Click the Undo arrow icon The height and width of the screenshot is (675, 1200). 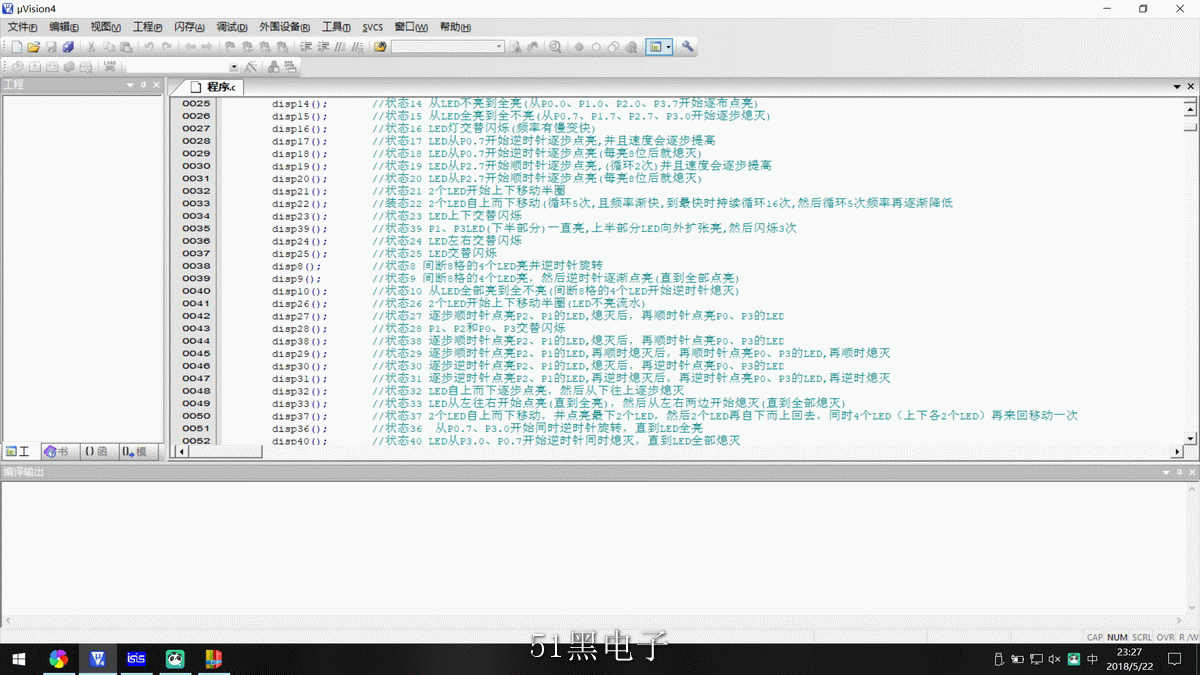tap(148, 47)
